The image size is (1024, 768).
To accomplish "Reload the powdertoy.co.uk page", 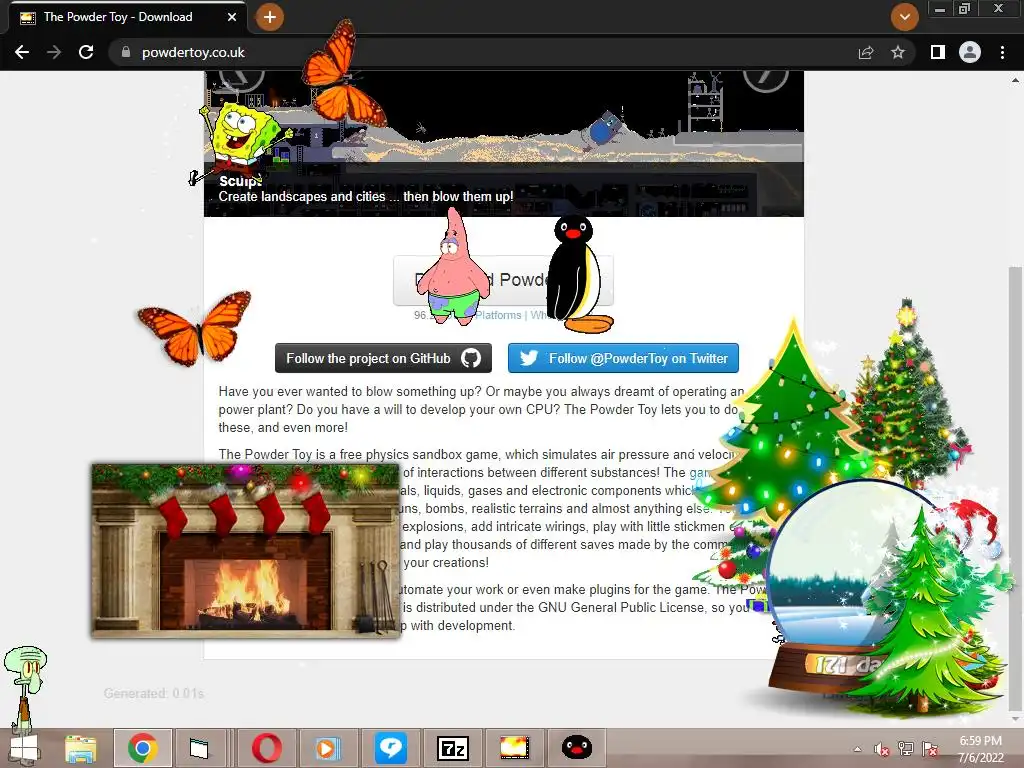I will [x=86, y=52].
